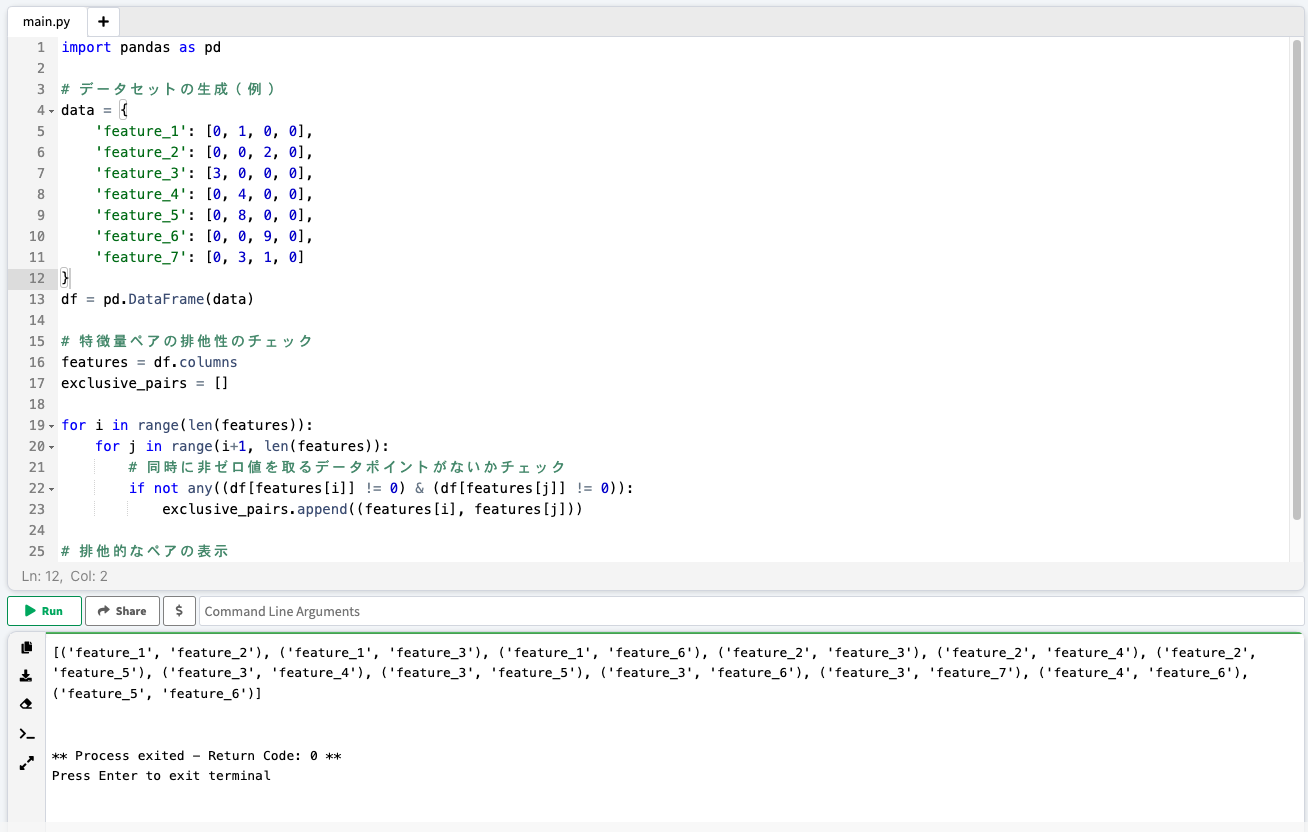Image resolution: width=1308 pixels, height=832 pixels.
Task: Copy the program output
Action: coord(26,648)
